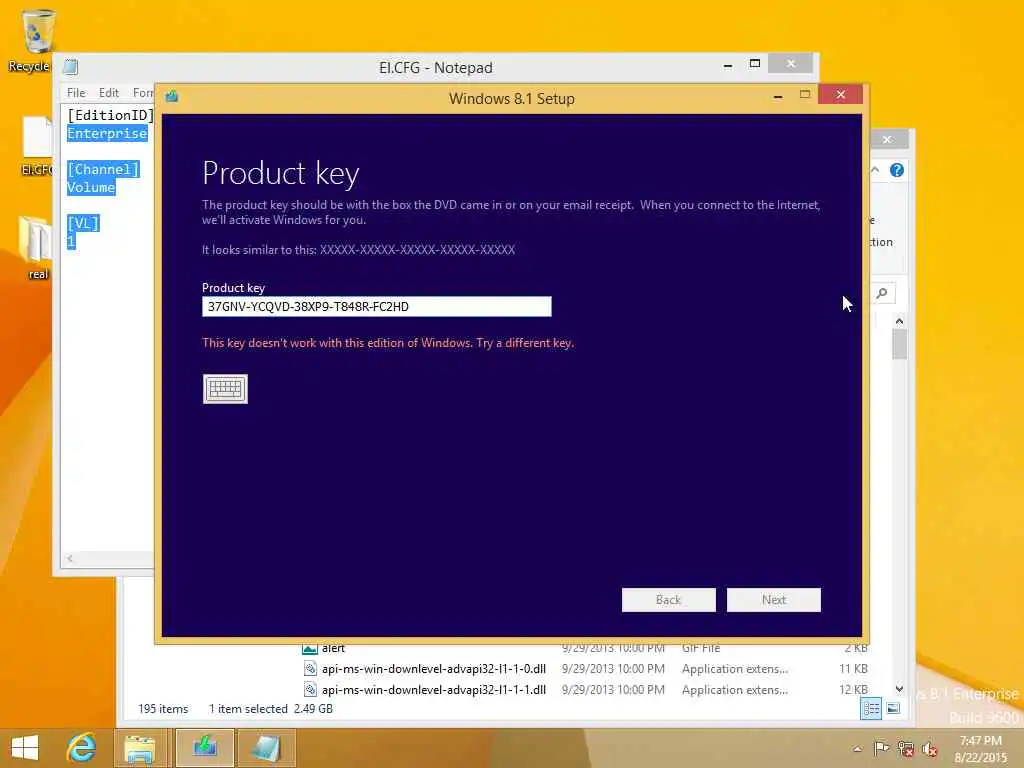The image size is (1024, 768).
Task: Collapse the Explorer ribbon chevron
Action: [875, 170]
